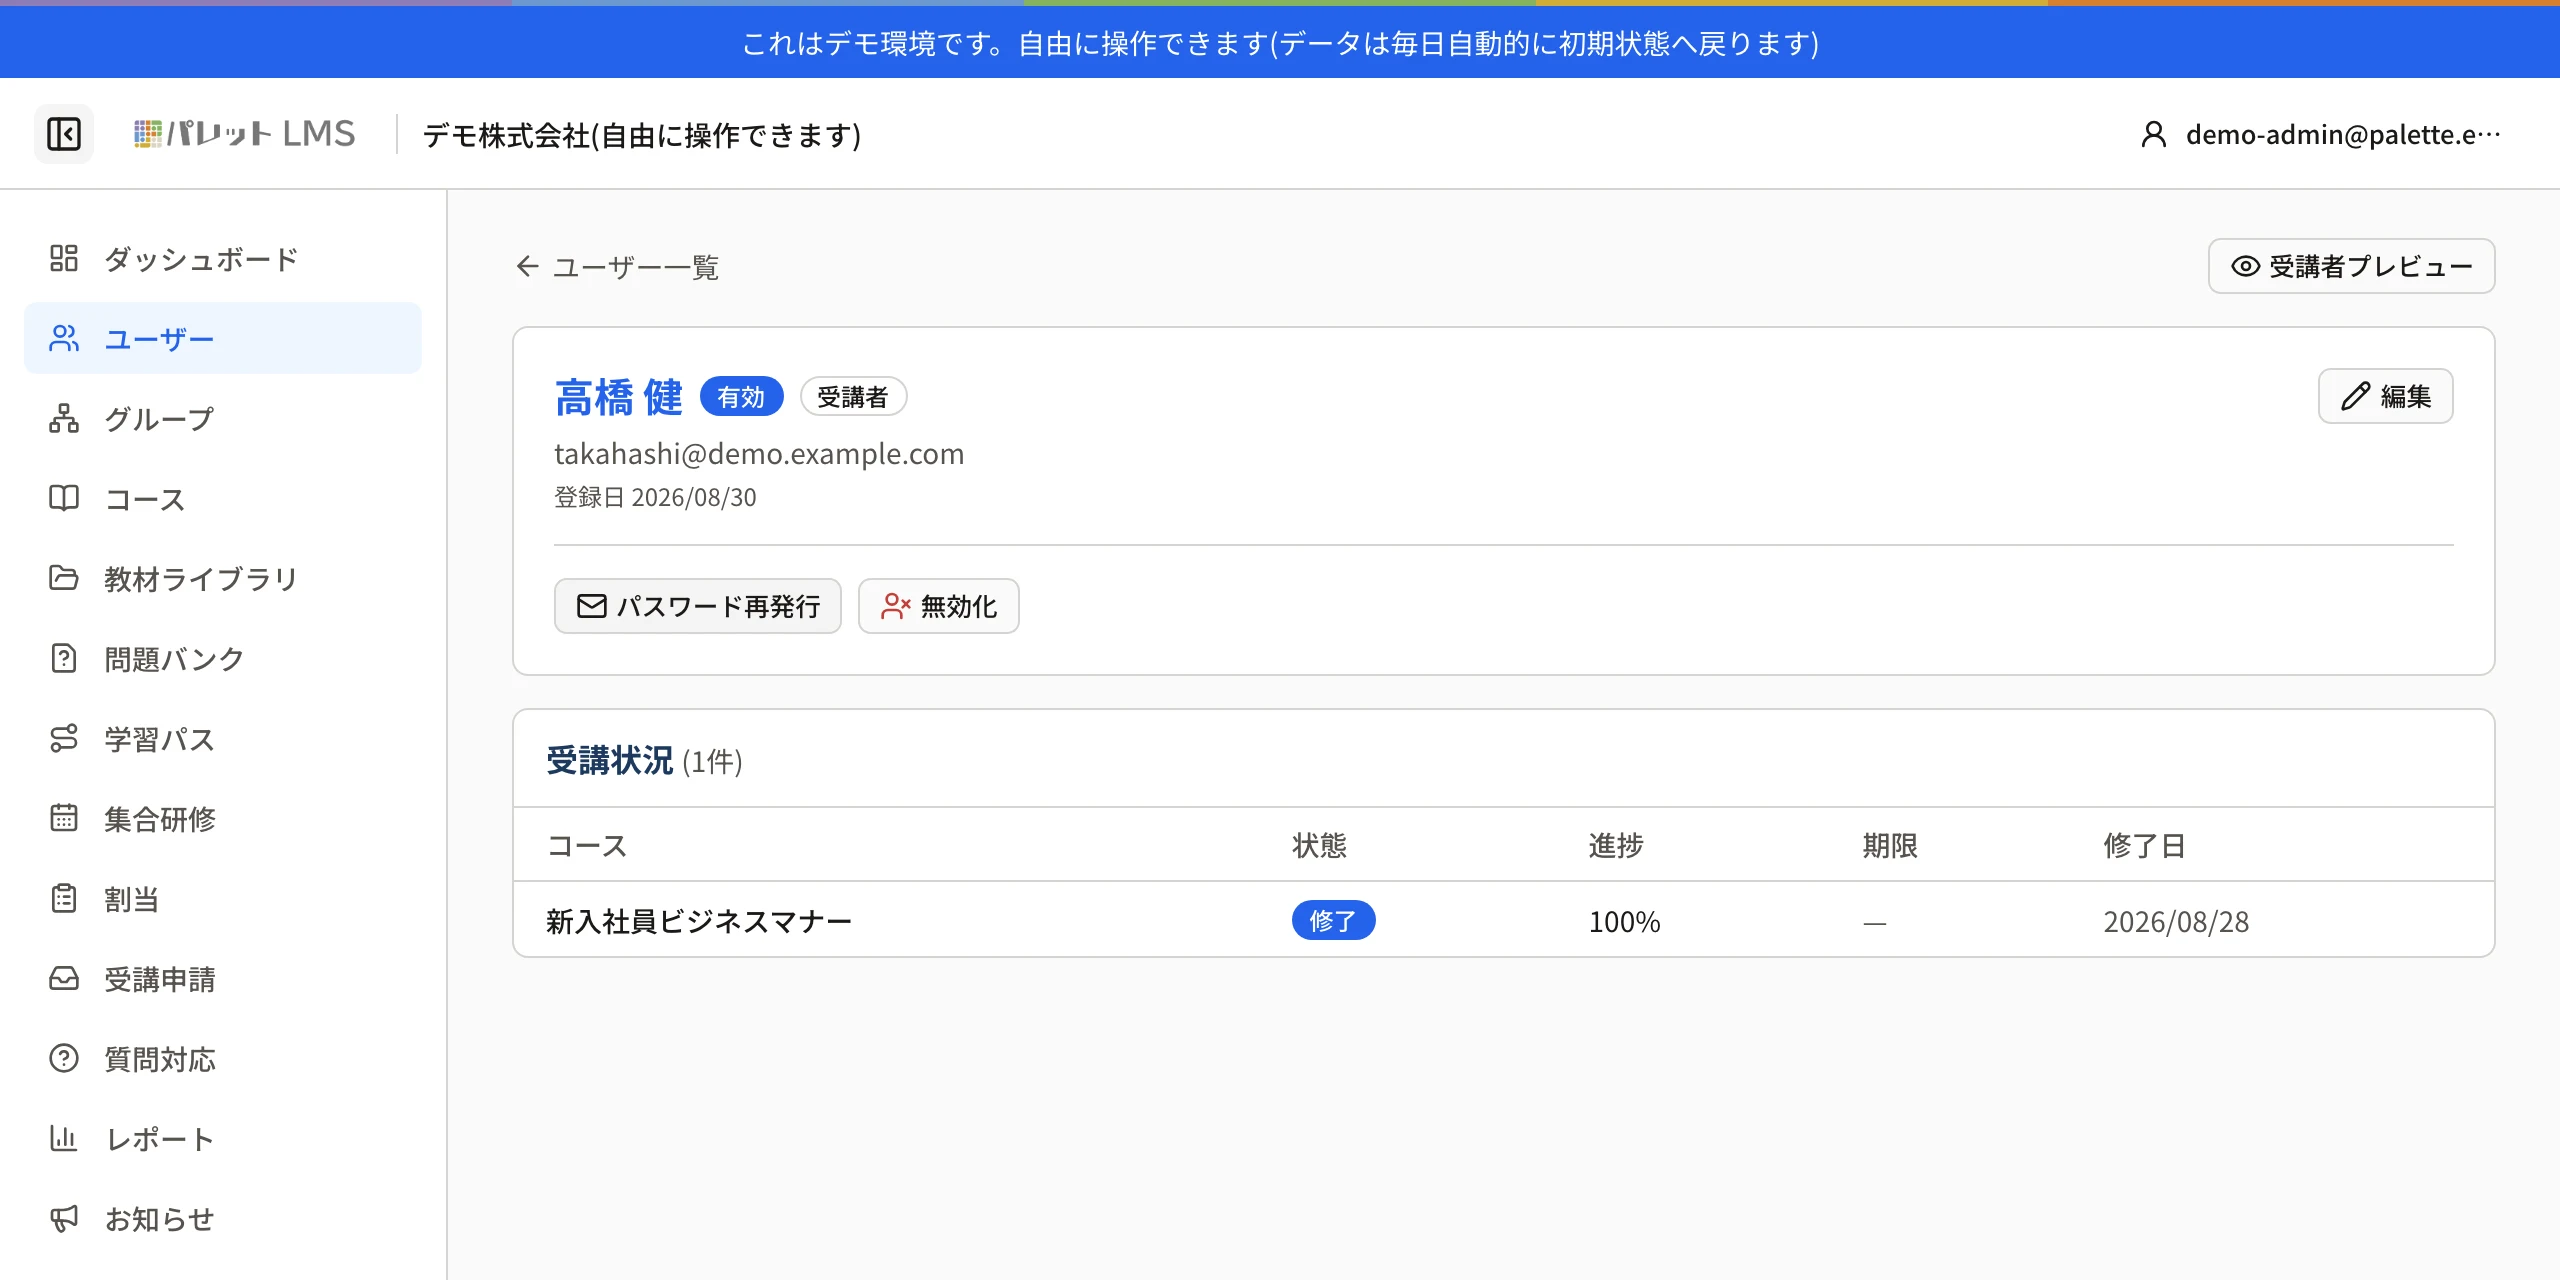The height and width of the screenshot is (1280, 2560).
Task: Click the 100% progress value
Action: click(x=1625, y=921)
